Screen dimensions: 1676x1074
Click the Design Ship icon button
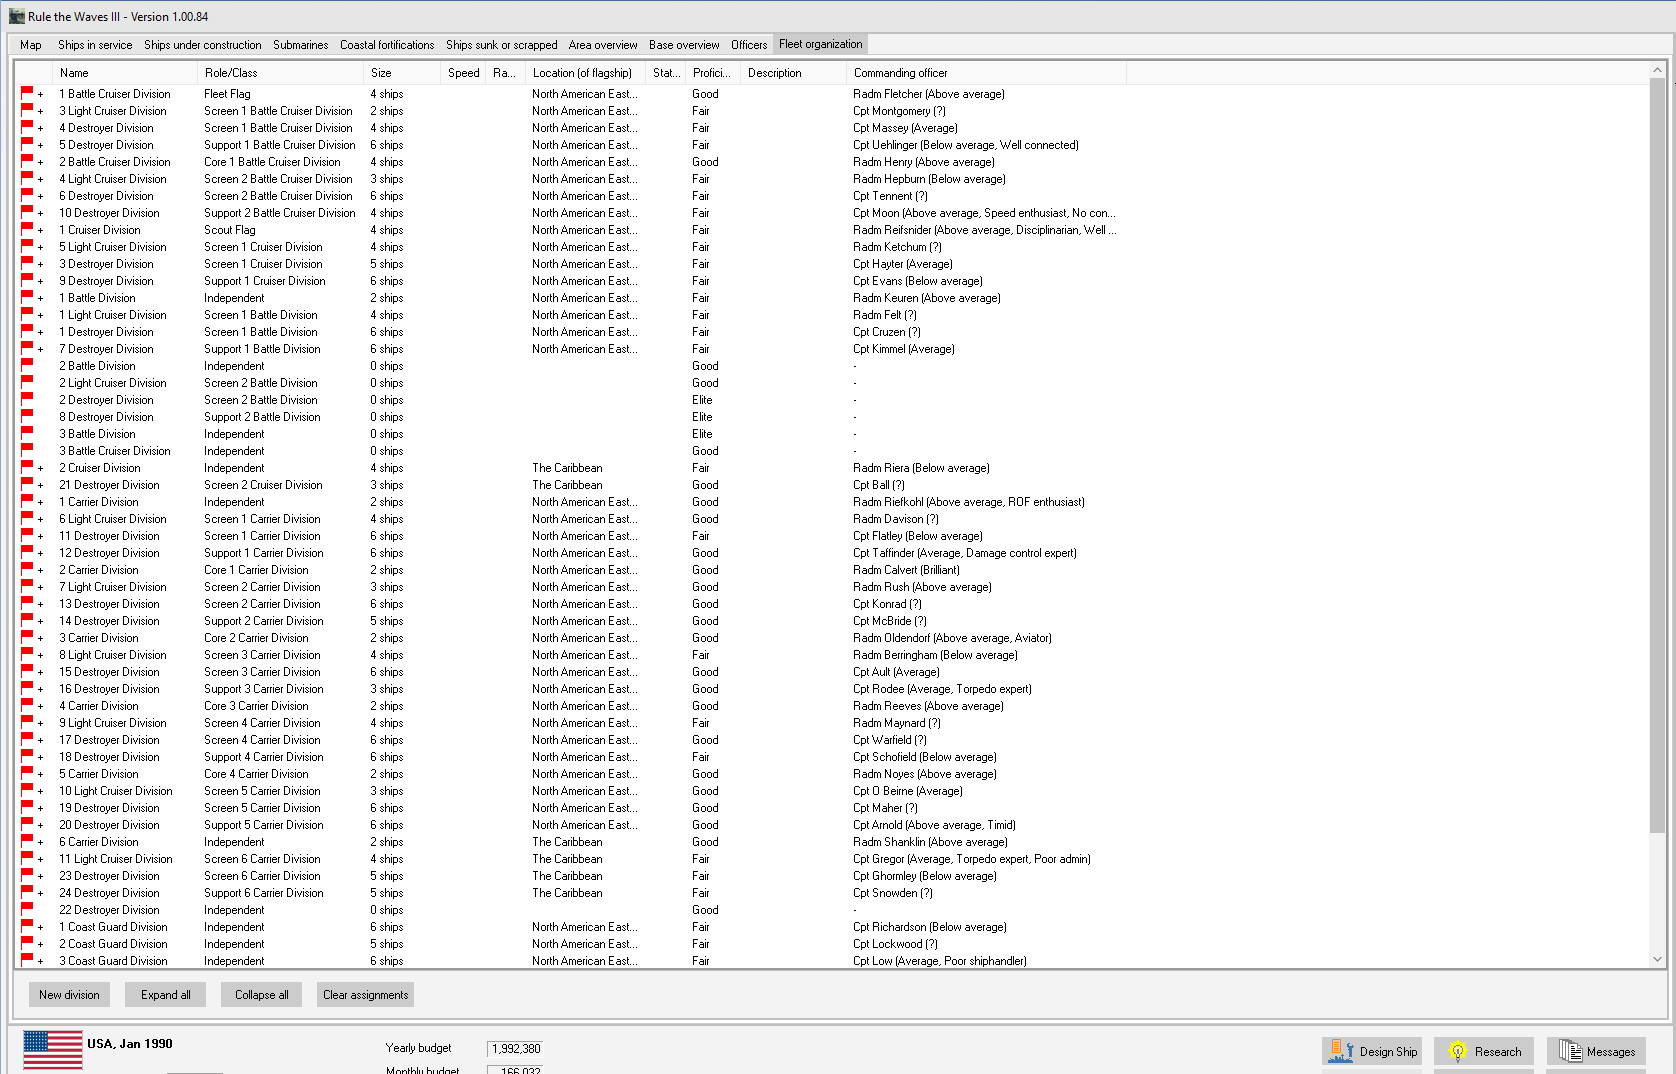[1372, 1051]
